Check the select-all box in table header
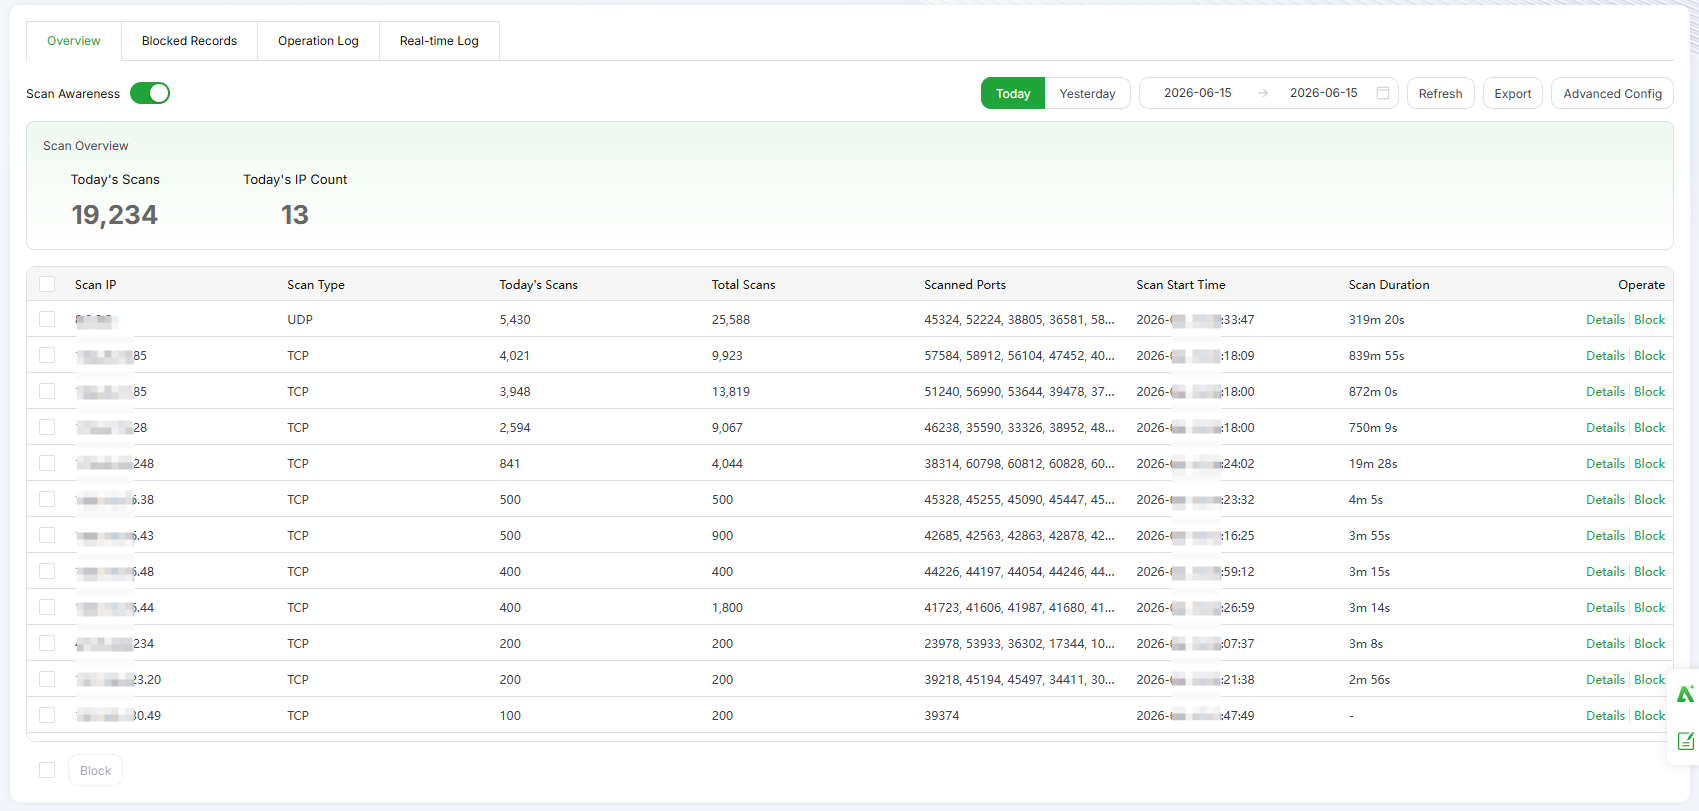 tap(47, 284)
